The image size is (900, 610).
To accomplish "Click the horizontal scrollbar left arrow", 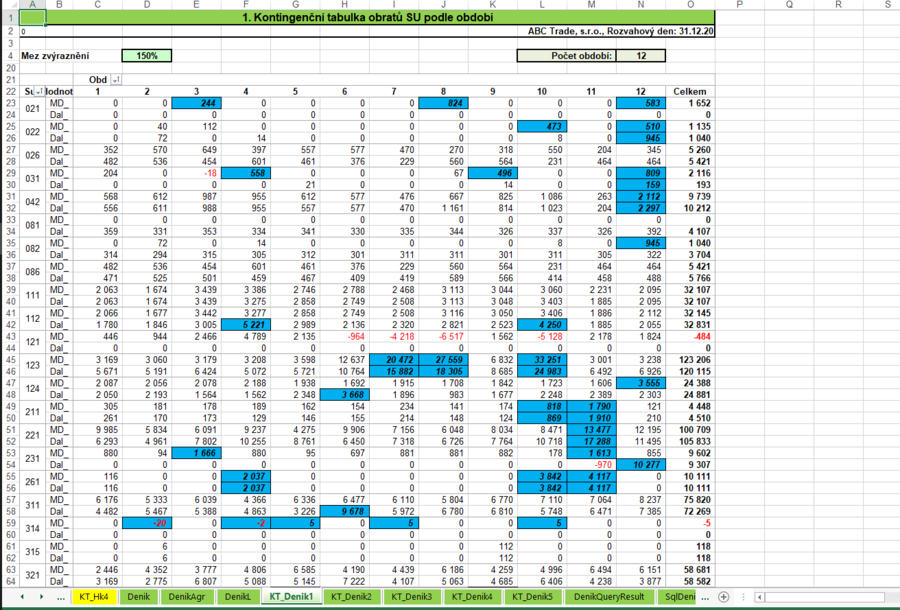I will [x=761, y=597].
